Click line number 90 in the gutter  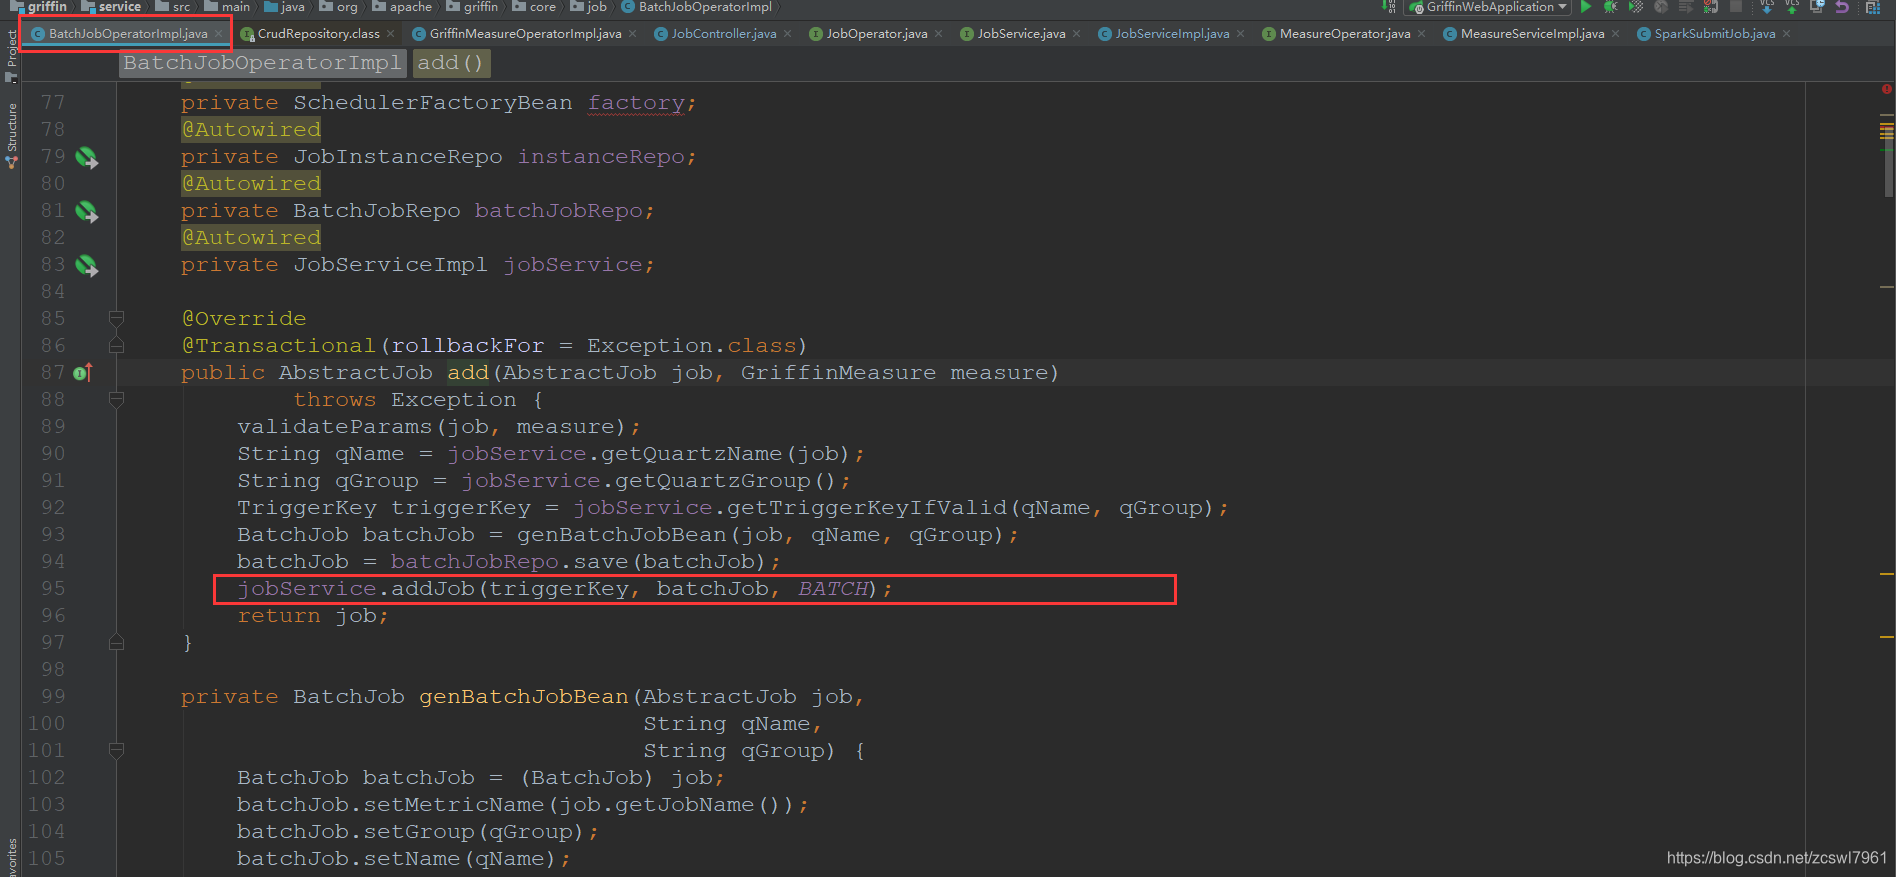[53, 454]
